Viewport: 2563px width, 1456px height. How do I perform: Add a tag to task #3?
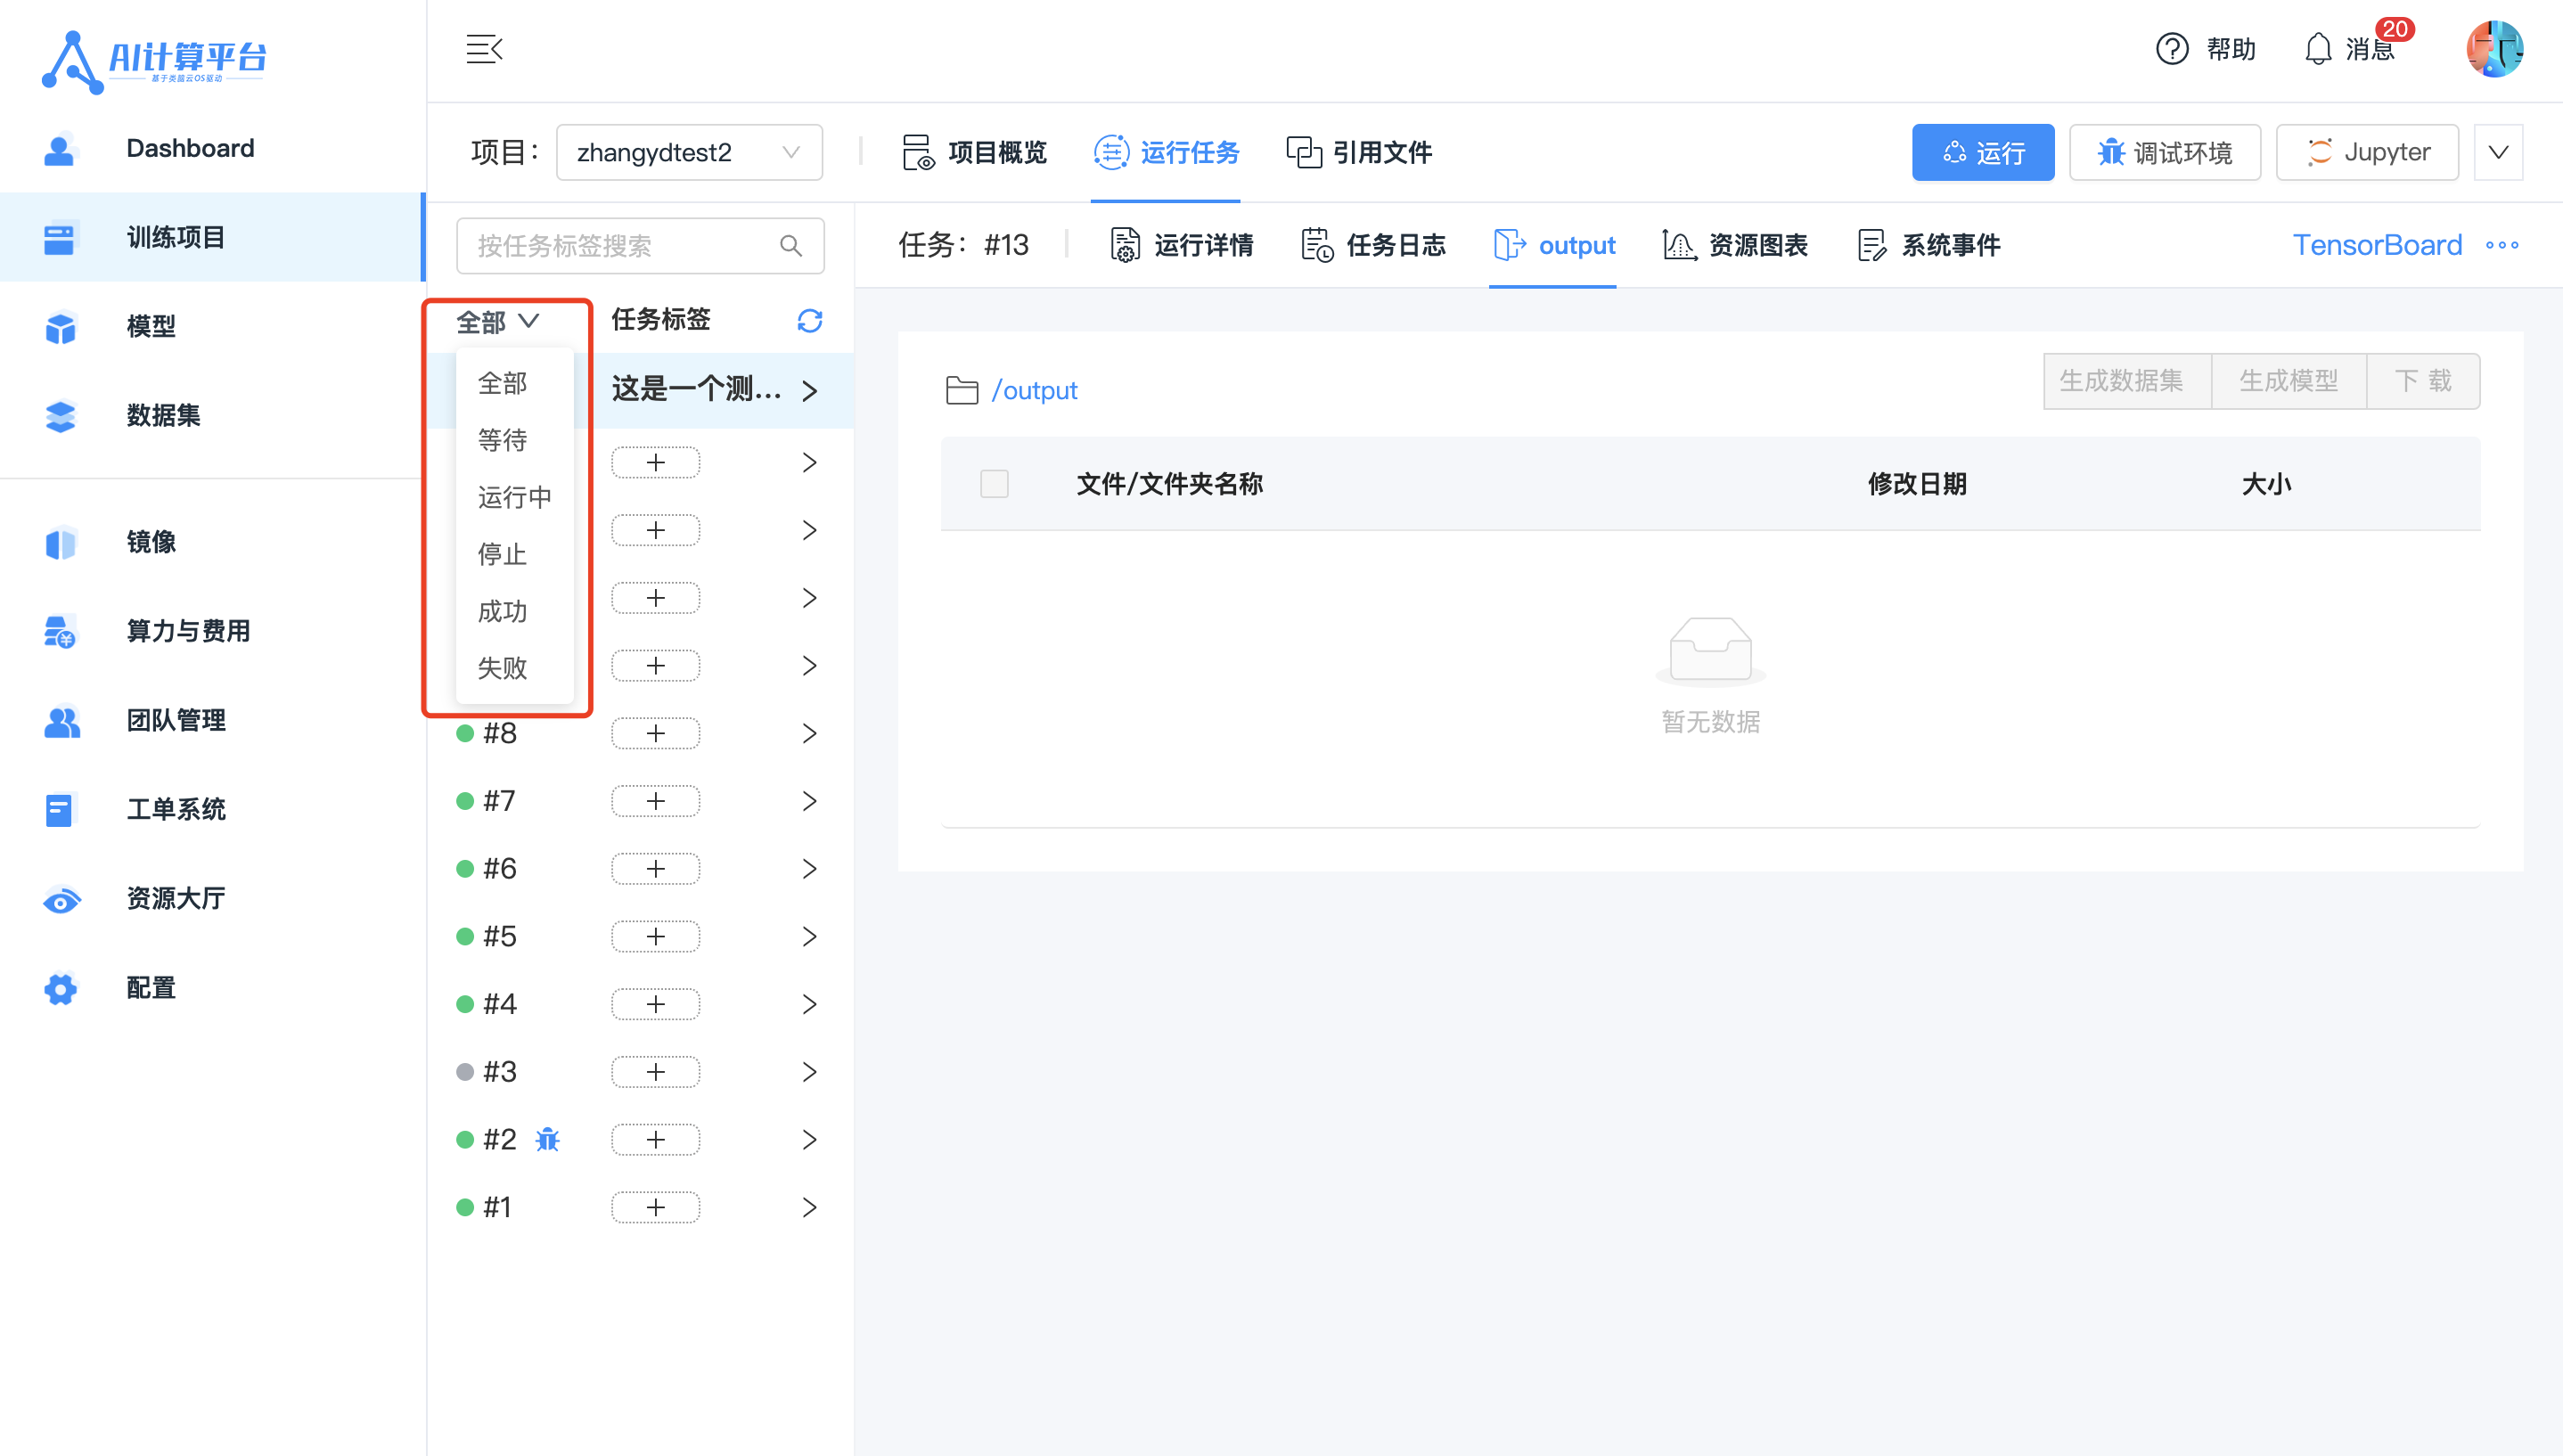pyautogui.click(x=655, y=1072)
